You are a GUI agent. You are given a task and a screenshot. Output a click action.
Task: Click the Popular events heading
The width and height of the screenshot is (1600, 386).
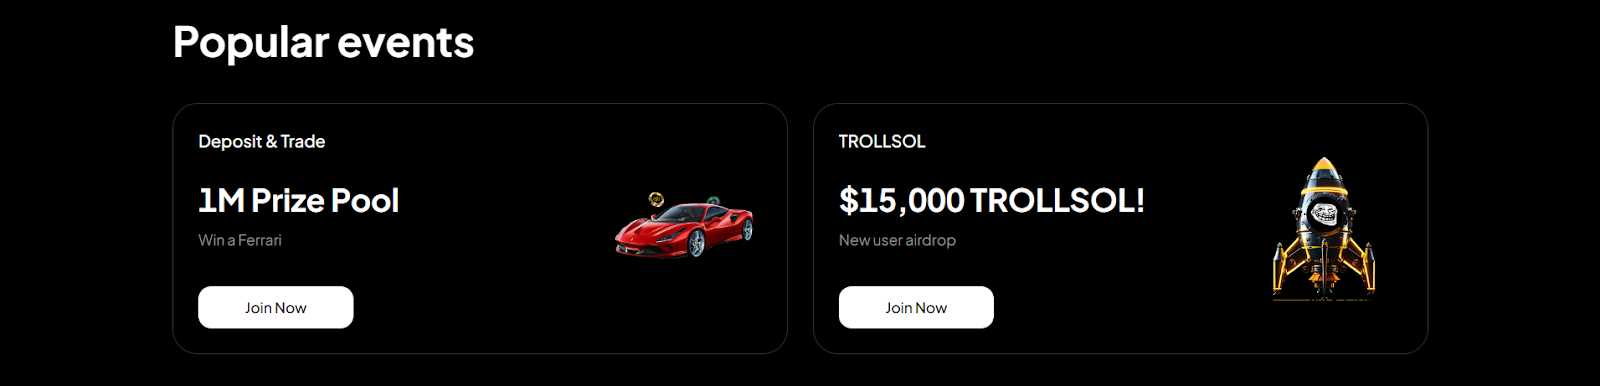[323, 42]
